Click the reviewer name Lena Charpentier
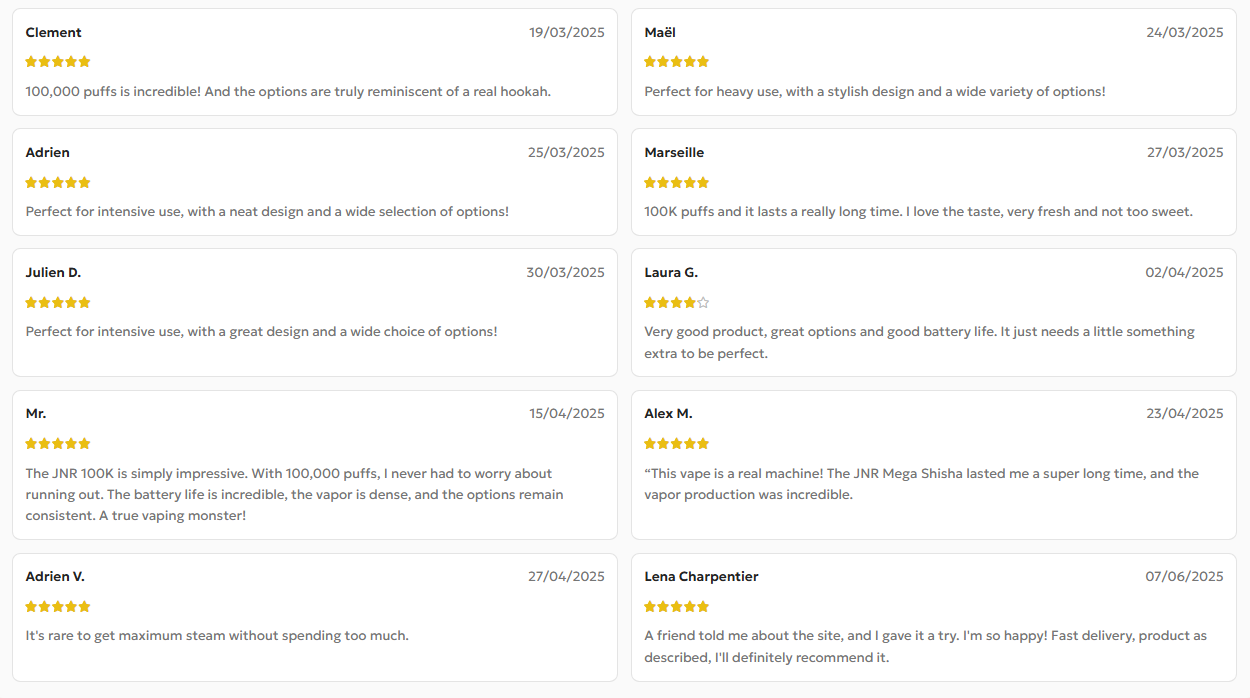Image resolution: width=1250 pixels, height=698 pixels. point(701,577)
